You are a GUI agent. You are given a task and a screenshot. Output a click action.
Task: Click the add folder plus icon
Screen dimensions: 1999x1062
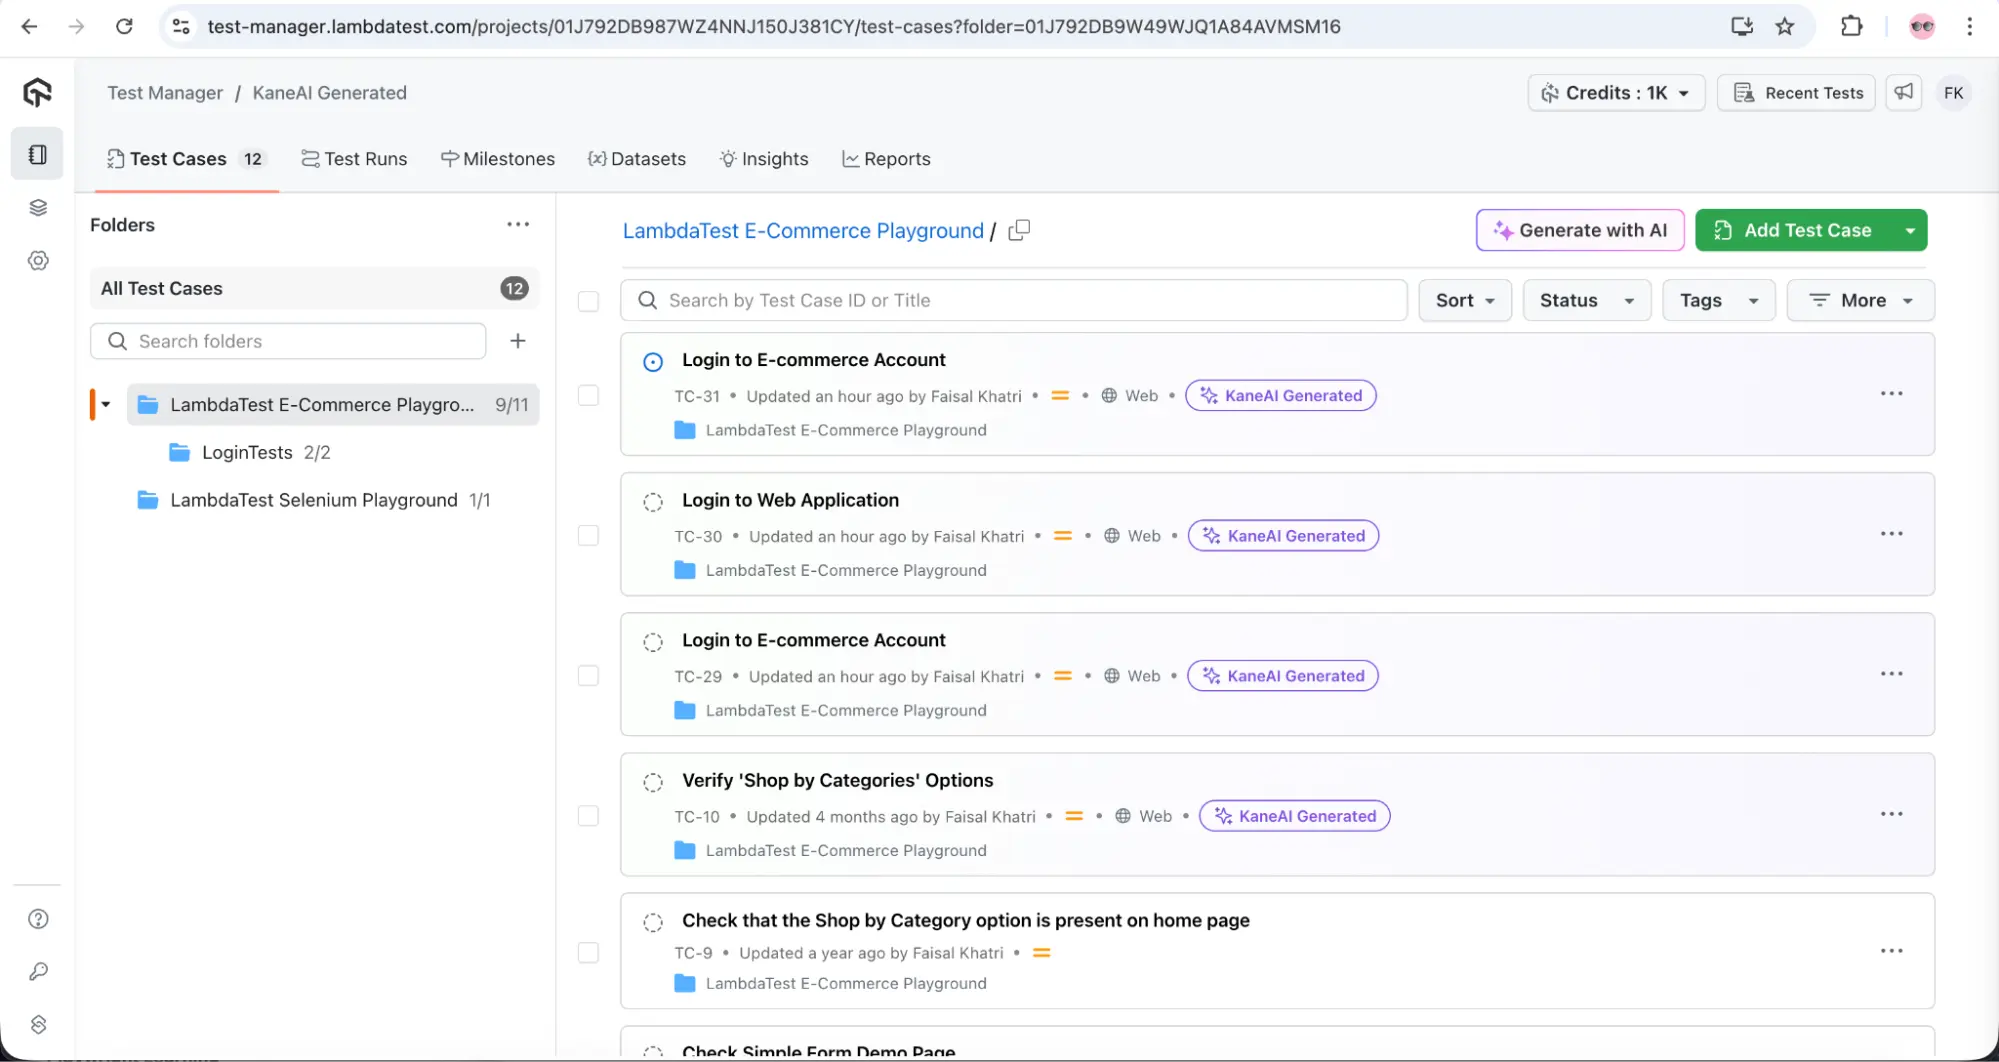coord(518,341)
